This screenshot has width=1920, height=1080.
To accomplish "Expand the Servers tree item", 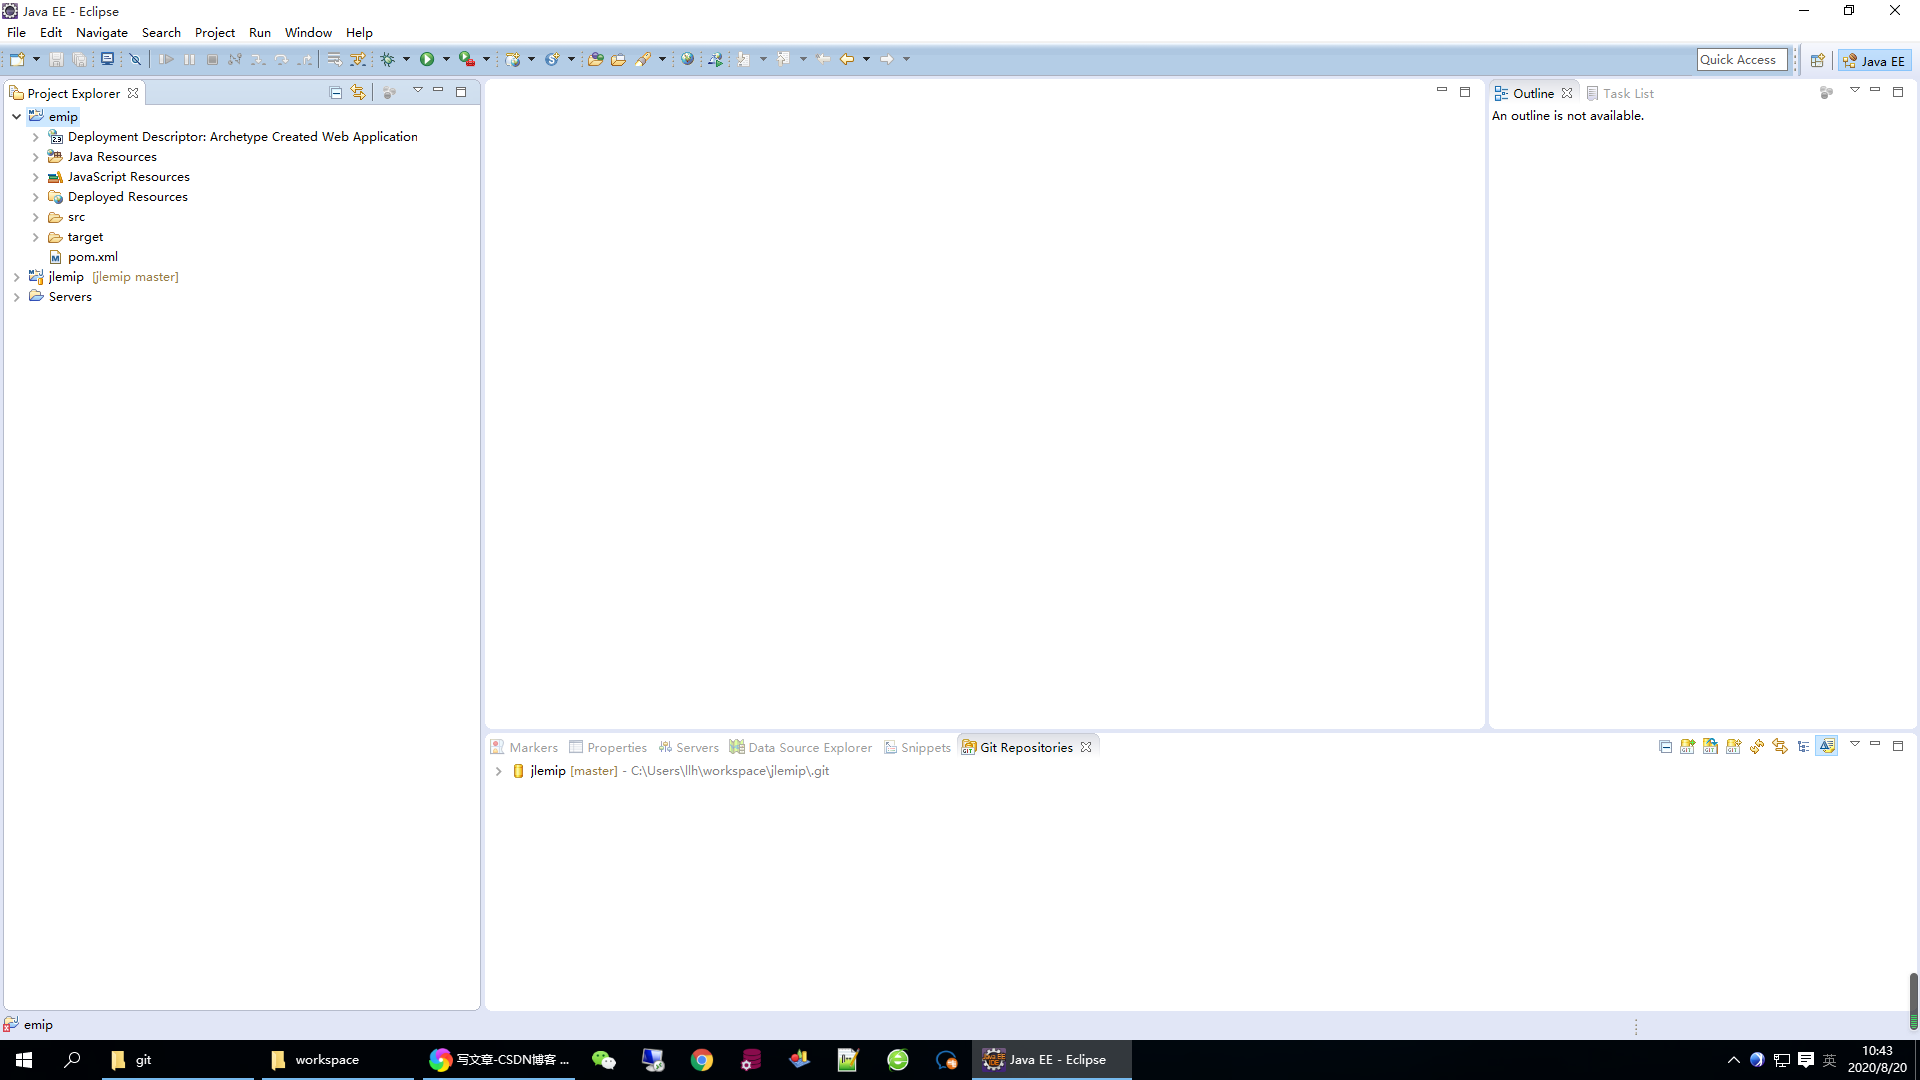I will tap(16, 297).
